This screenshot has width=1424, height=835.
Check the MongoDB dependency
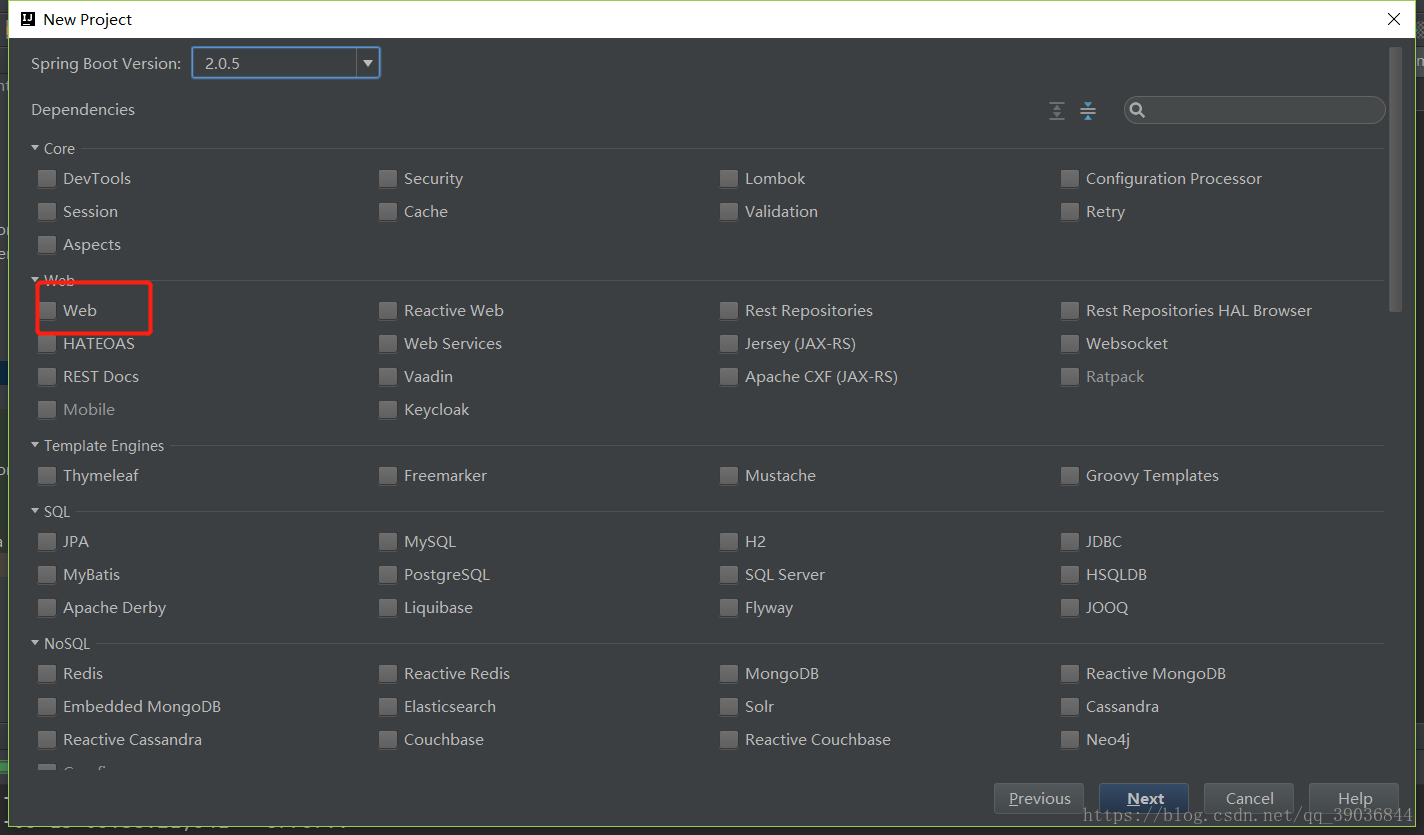[x=729, y=674]
